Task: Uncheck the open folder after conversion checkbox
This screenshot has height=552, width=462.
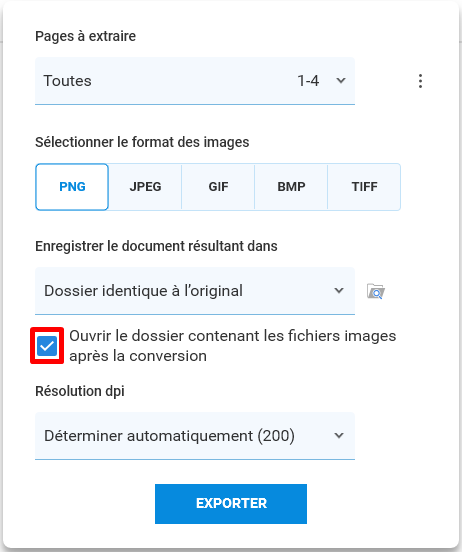Action: click(x=47, y=346)
